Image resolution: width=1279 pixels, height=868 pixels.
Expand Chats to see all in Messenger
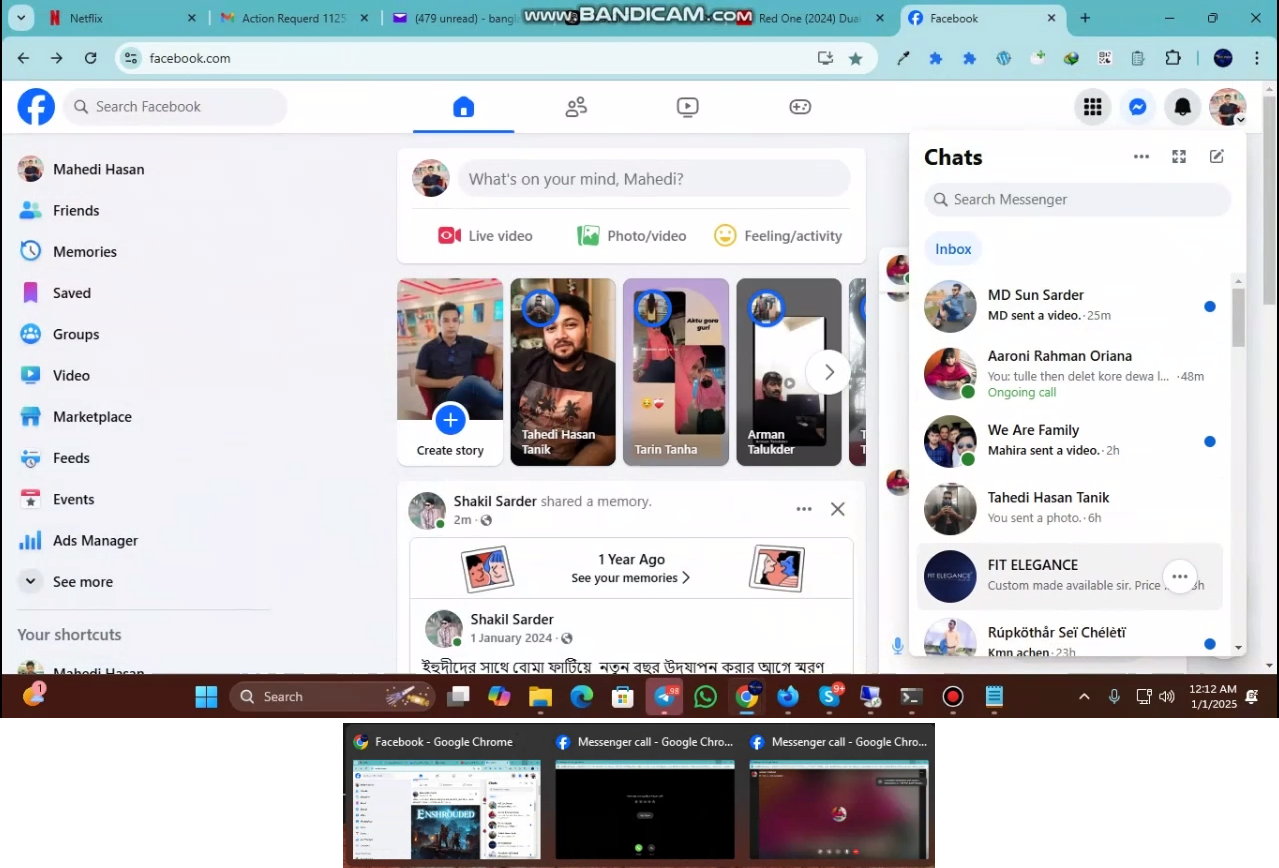(x=1179, y=157)
